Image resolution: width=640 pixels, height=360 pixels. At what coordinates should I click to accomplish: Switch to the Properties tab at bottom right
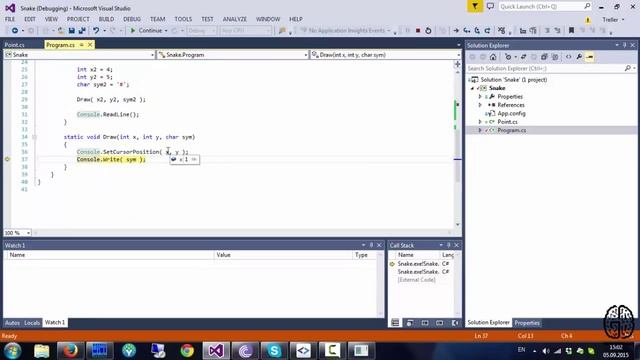[x=527, y=323]
